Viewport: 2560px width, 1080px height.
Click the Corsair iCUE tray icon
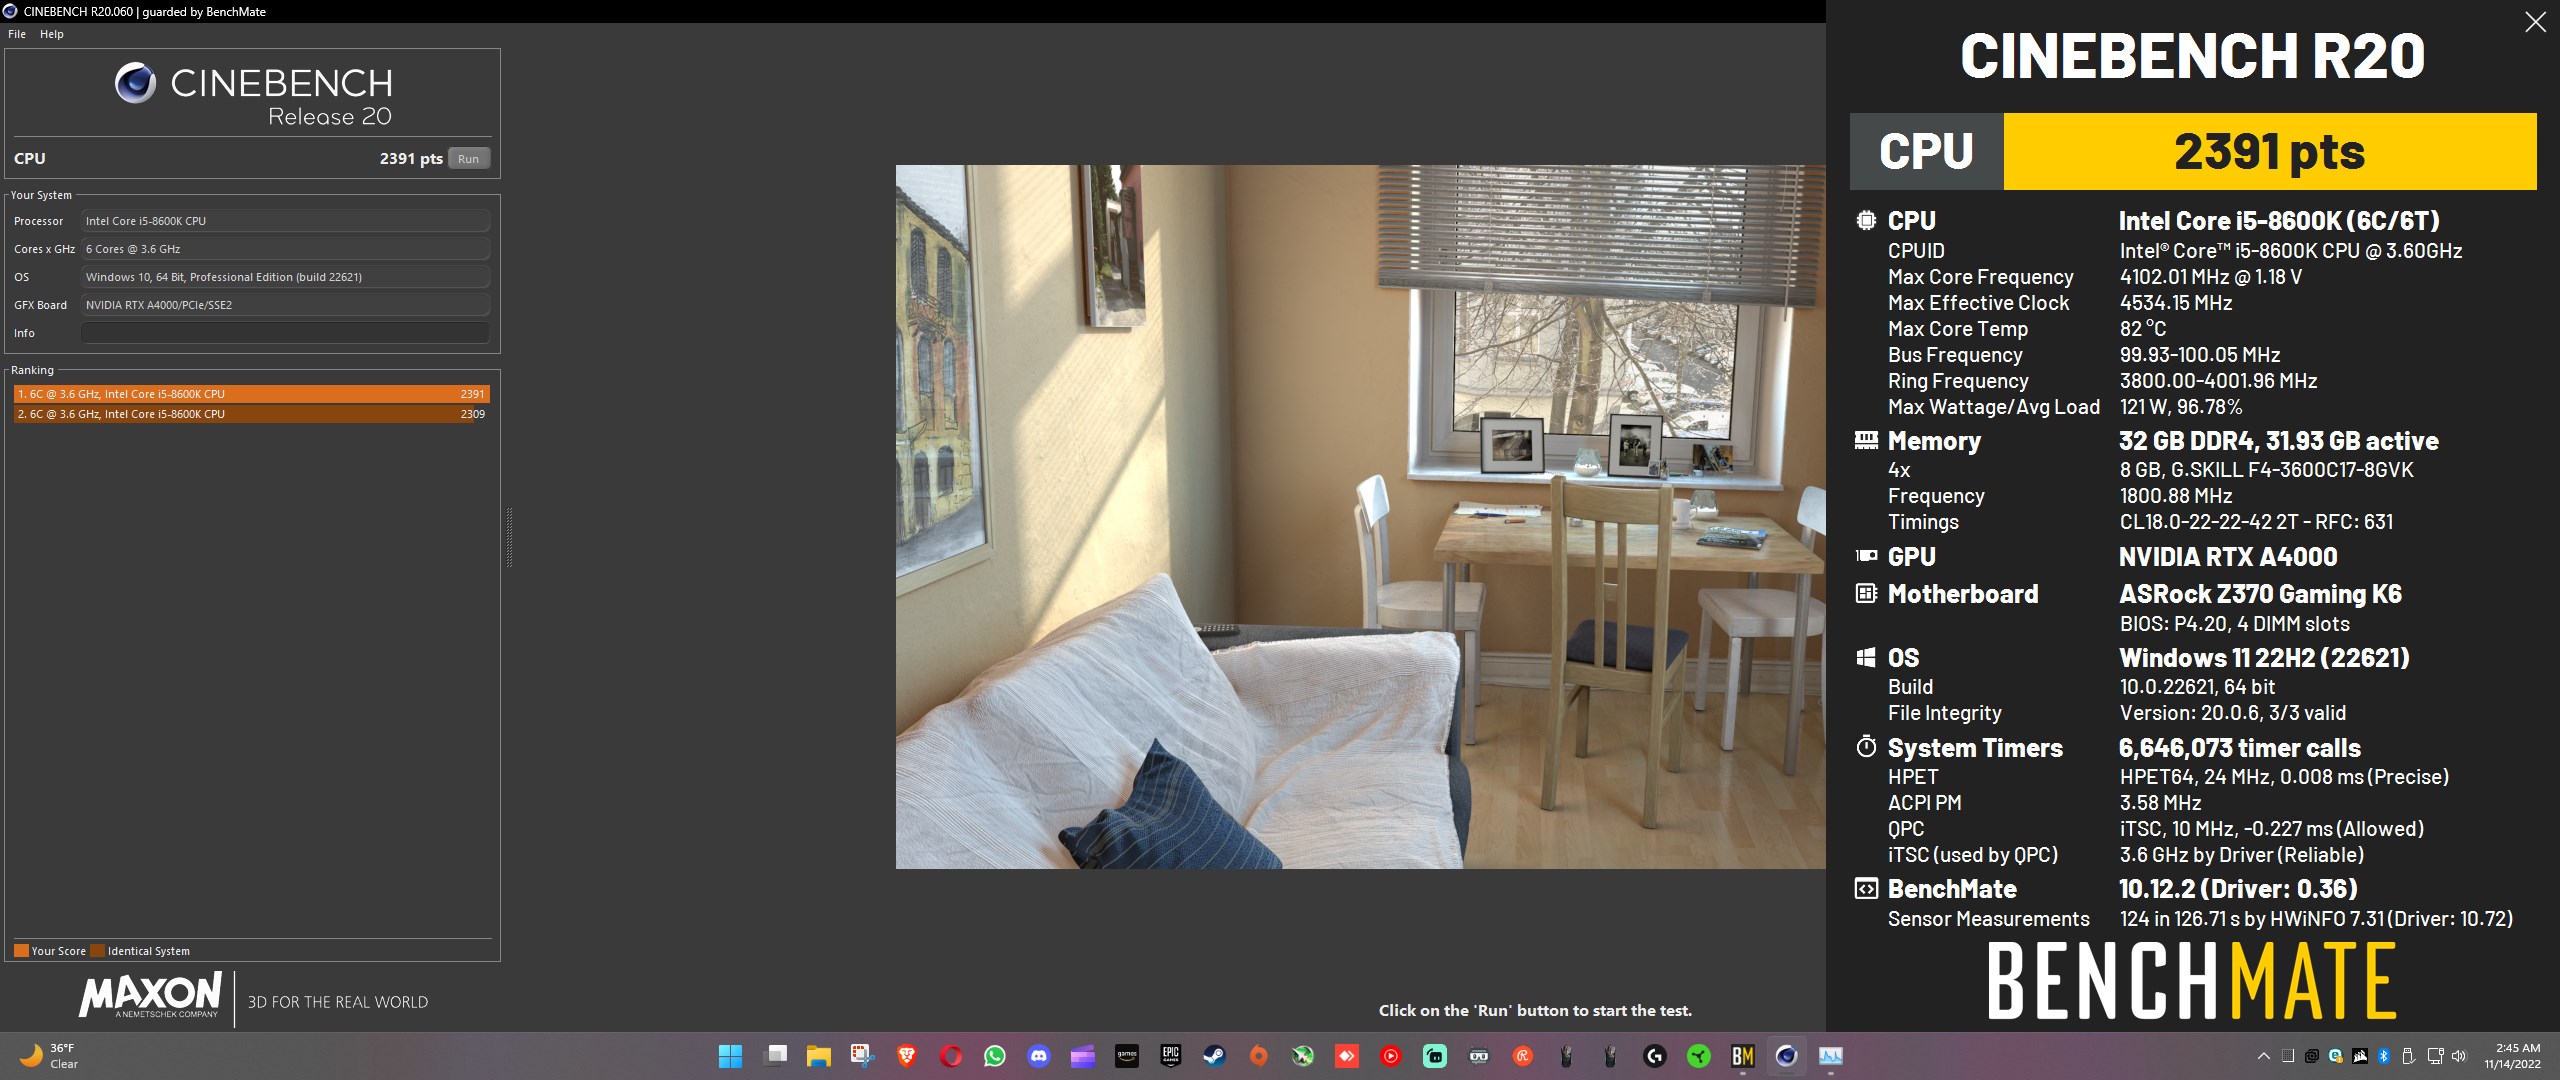(2360, 1056)
